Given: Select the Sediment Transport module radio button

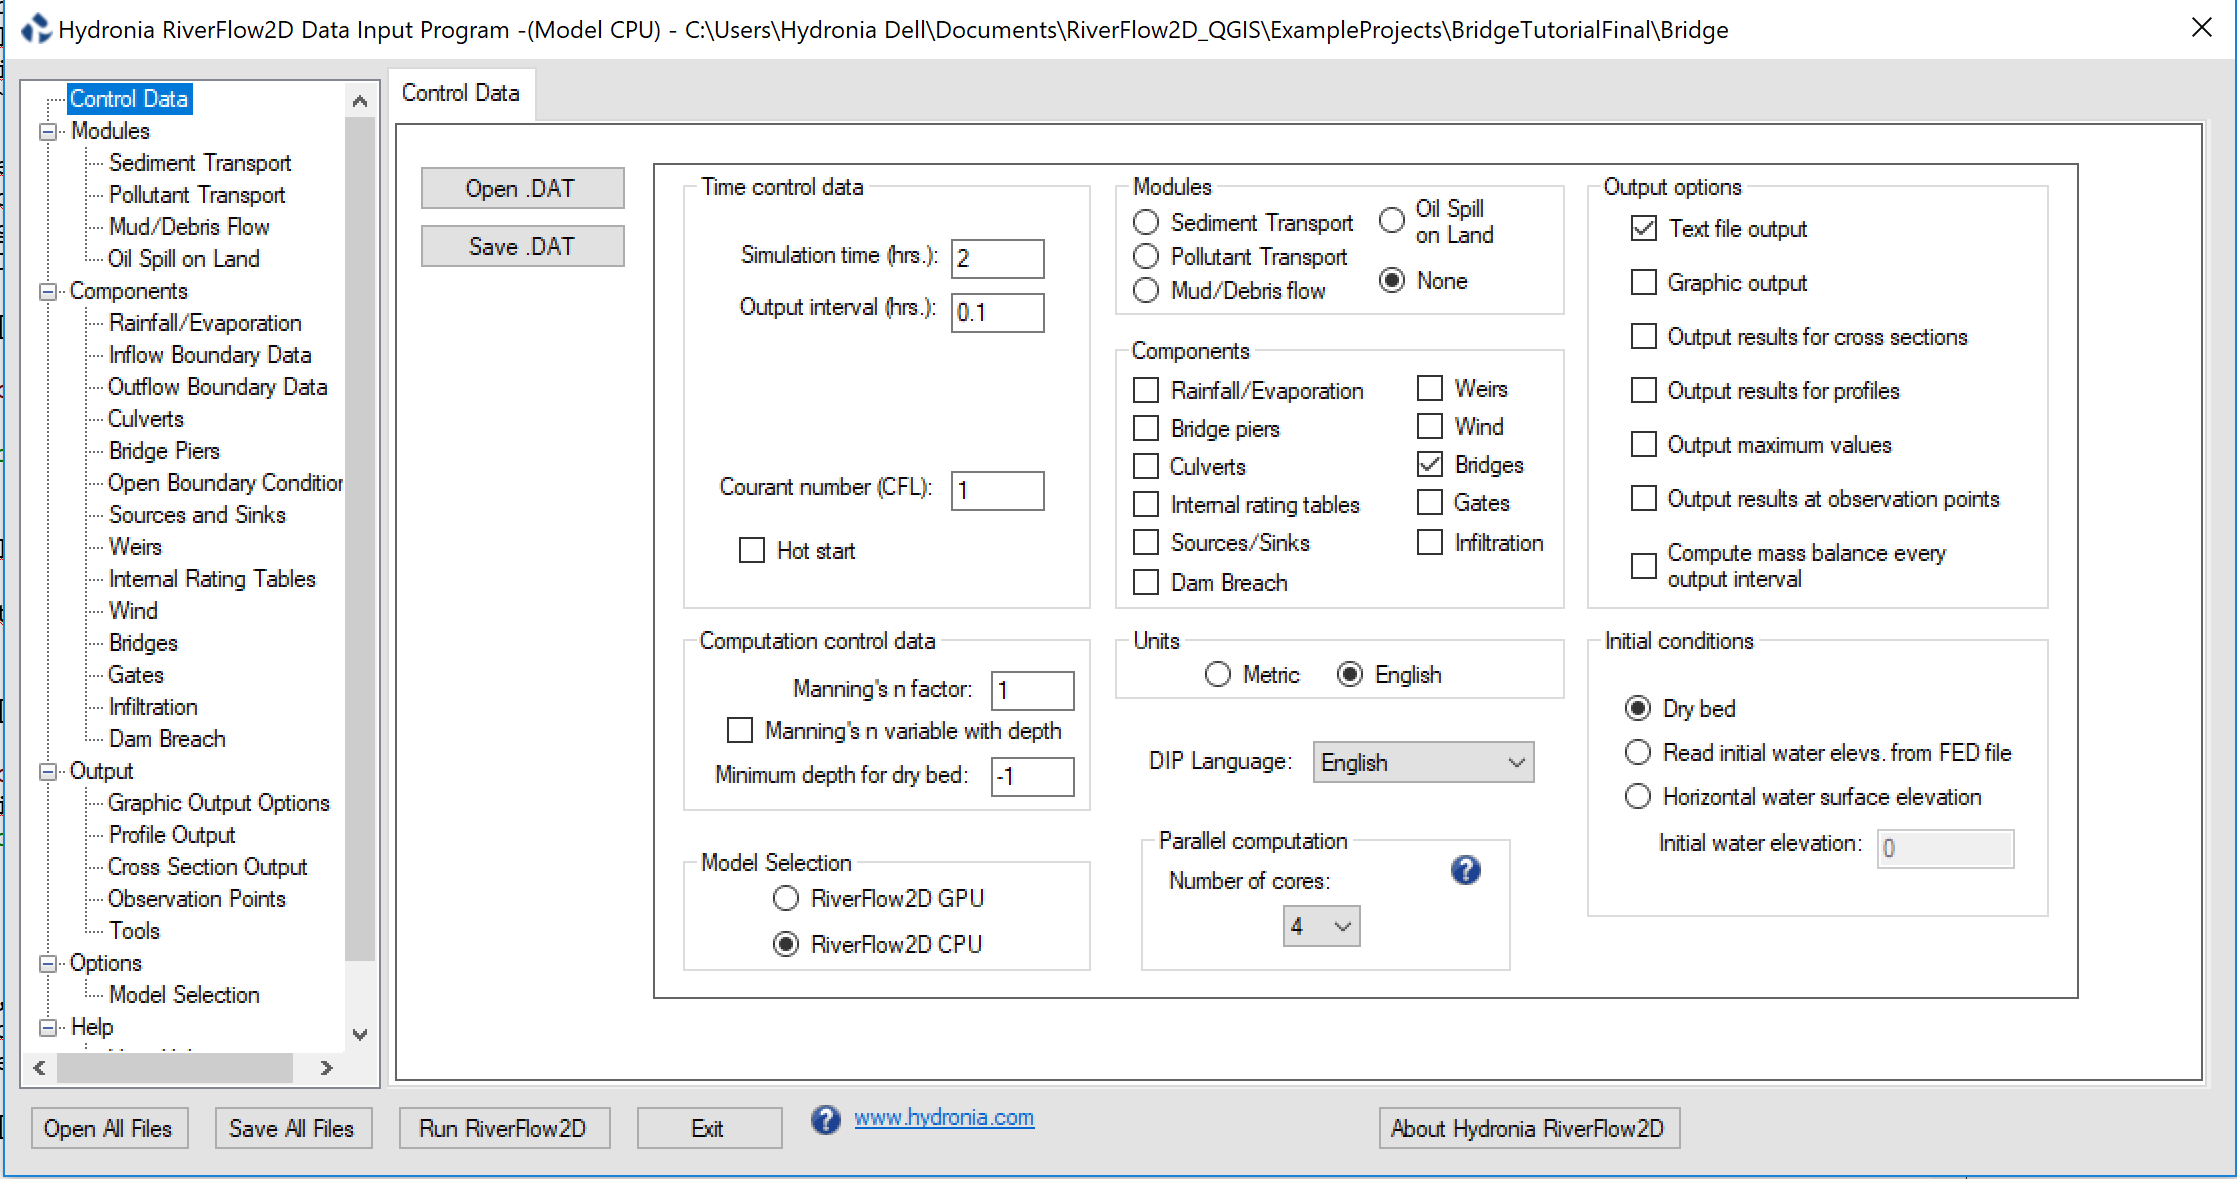Looking at the screenshot, I should (1146, 222).
